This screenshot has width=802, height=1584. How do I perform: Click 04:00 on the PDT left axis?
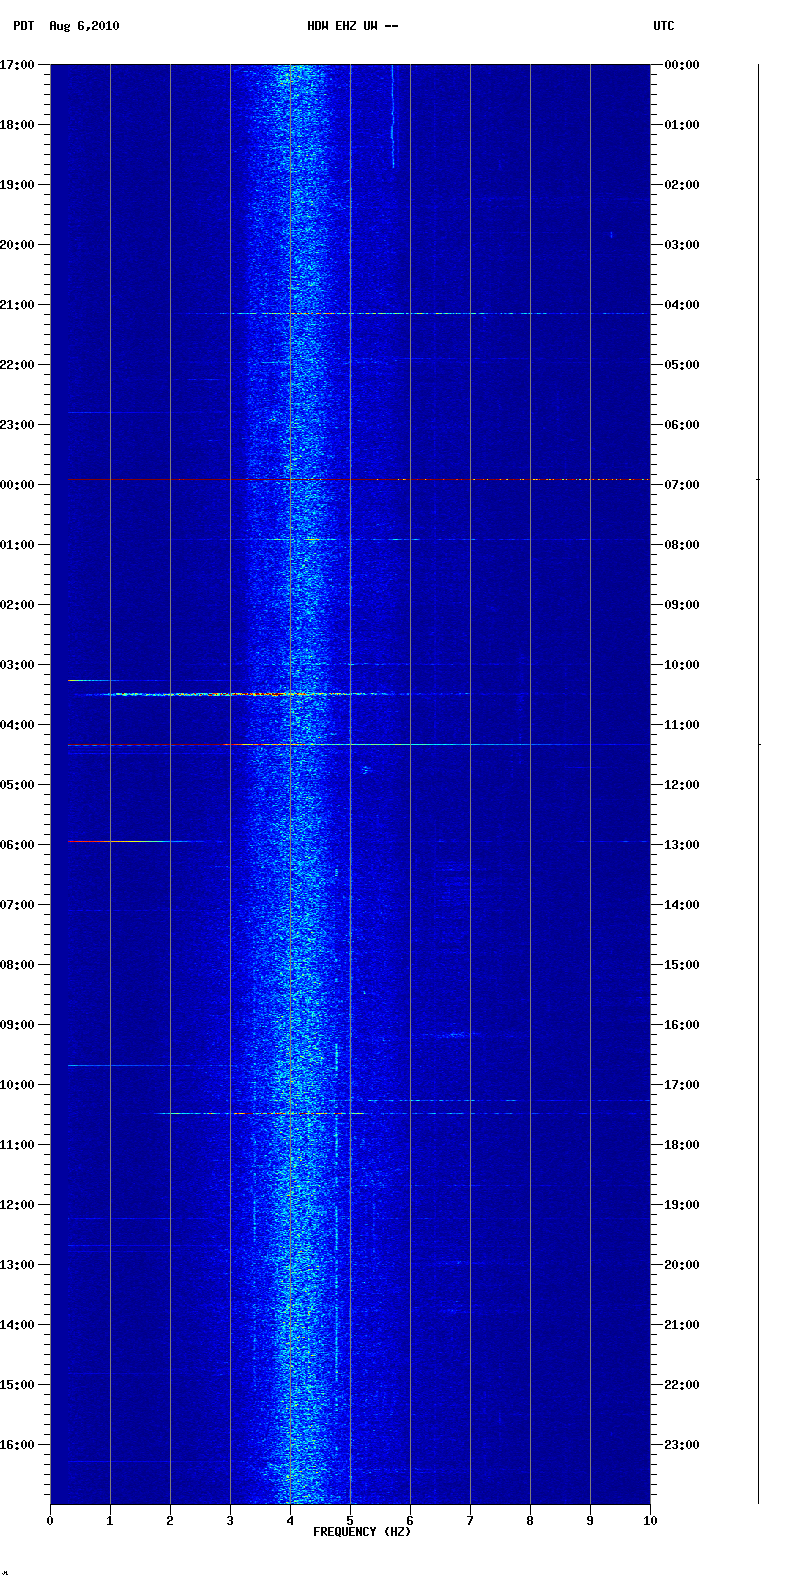click(19, 725)
